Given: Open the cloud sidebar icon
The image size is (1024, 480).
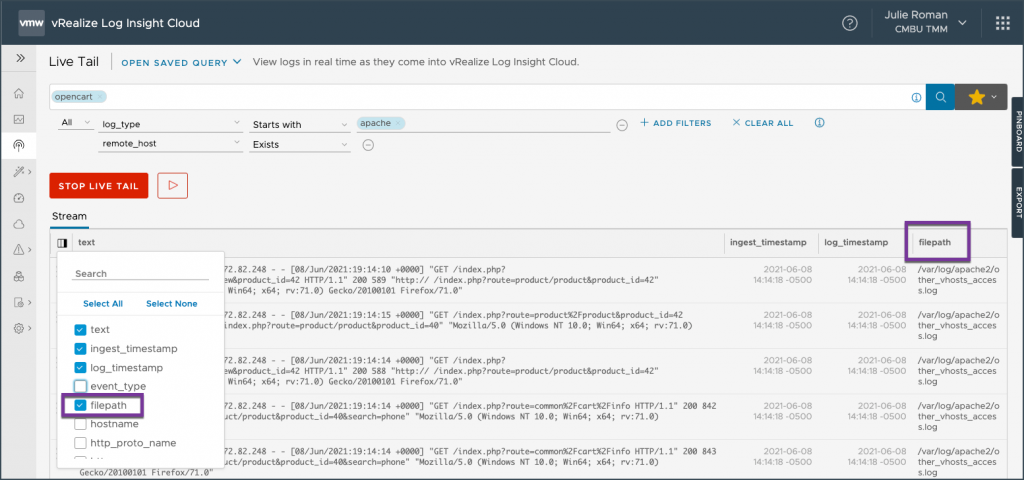Looking at the screenshot, I should 19,224.
